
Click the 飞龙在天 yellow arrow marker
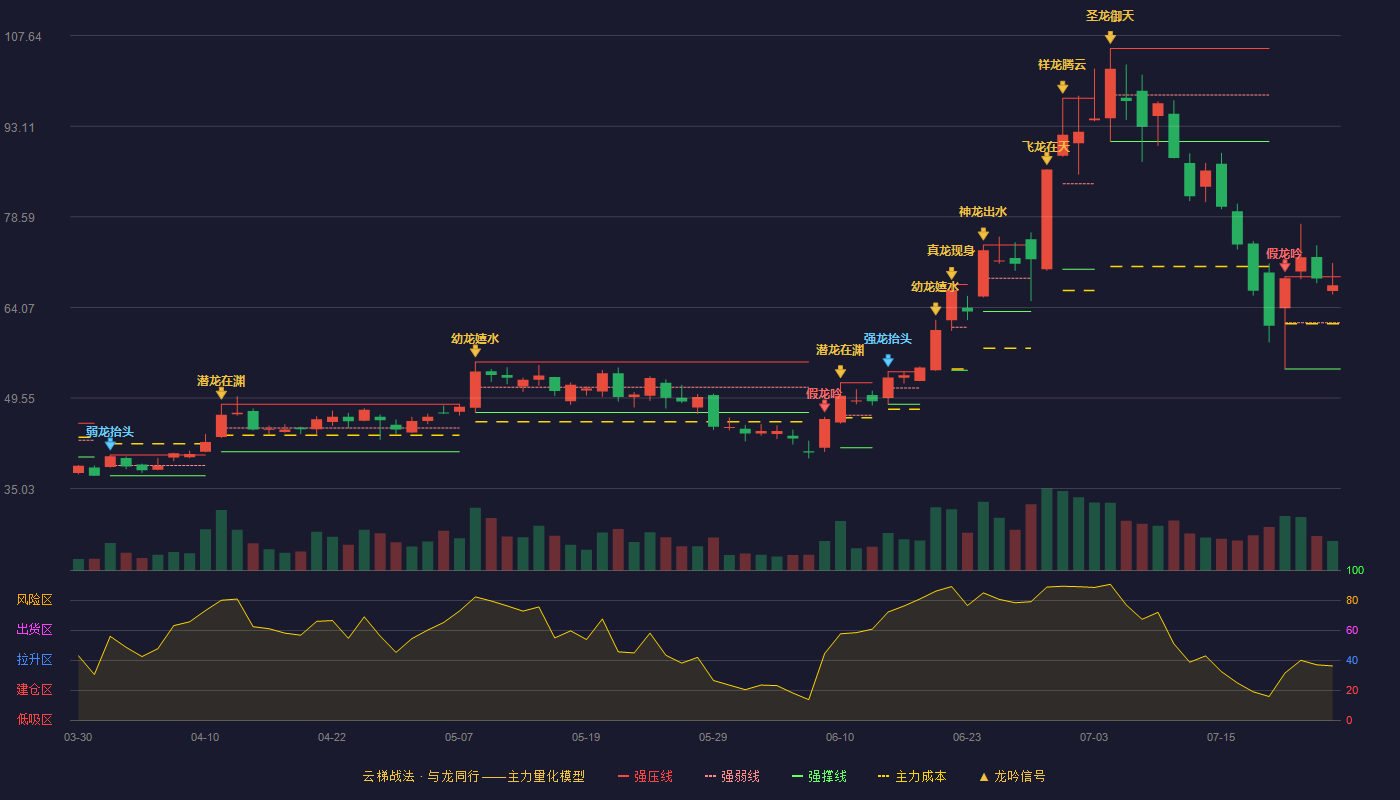click(1046, 158)
